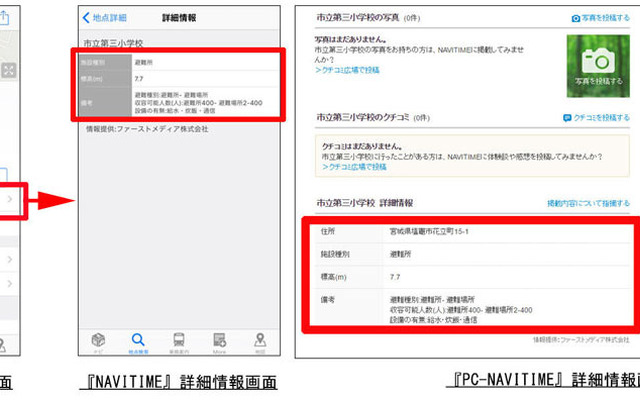Click the 写真はまだありません。 message
640x400 pixels.
[351, 40]
